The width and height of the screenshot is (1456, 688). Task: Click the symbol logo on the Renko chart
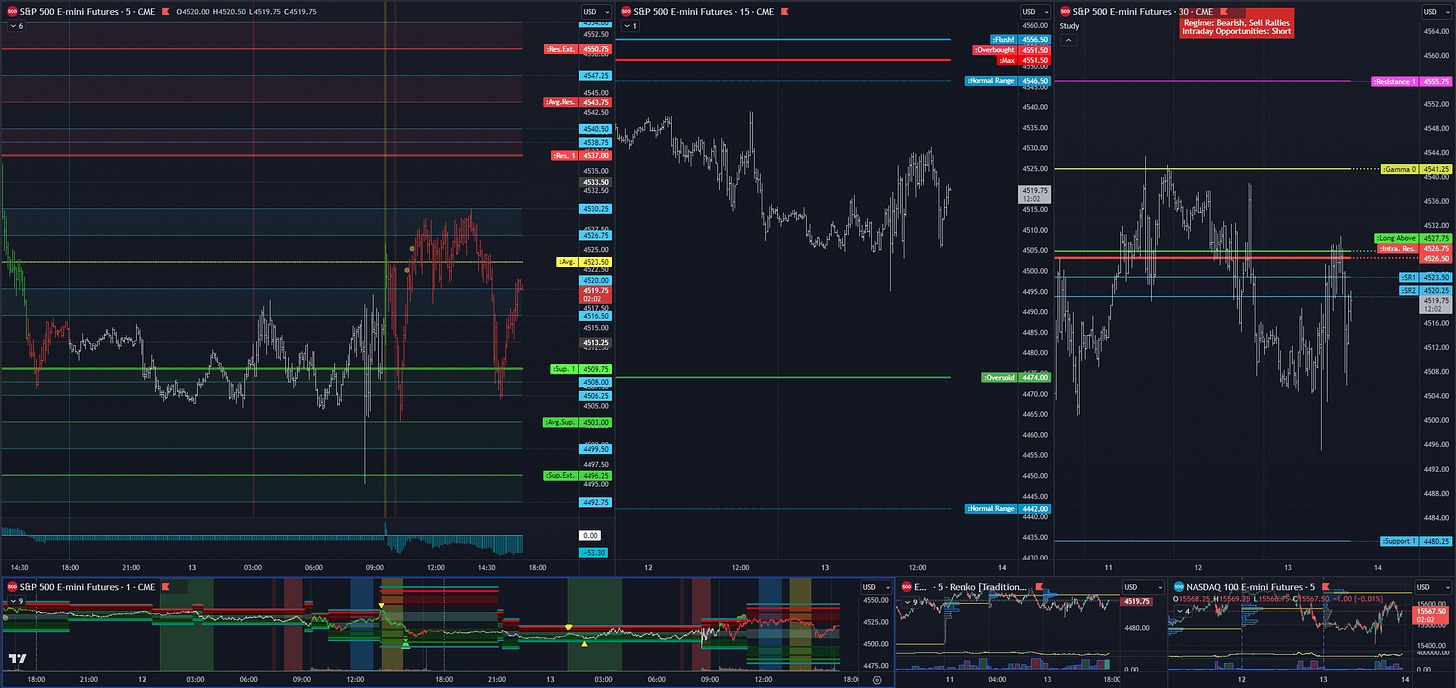coord(906,586)
